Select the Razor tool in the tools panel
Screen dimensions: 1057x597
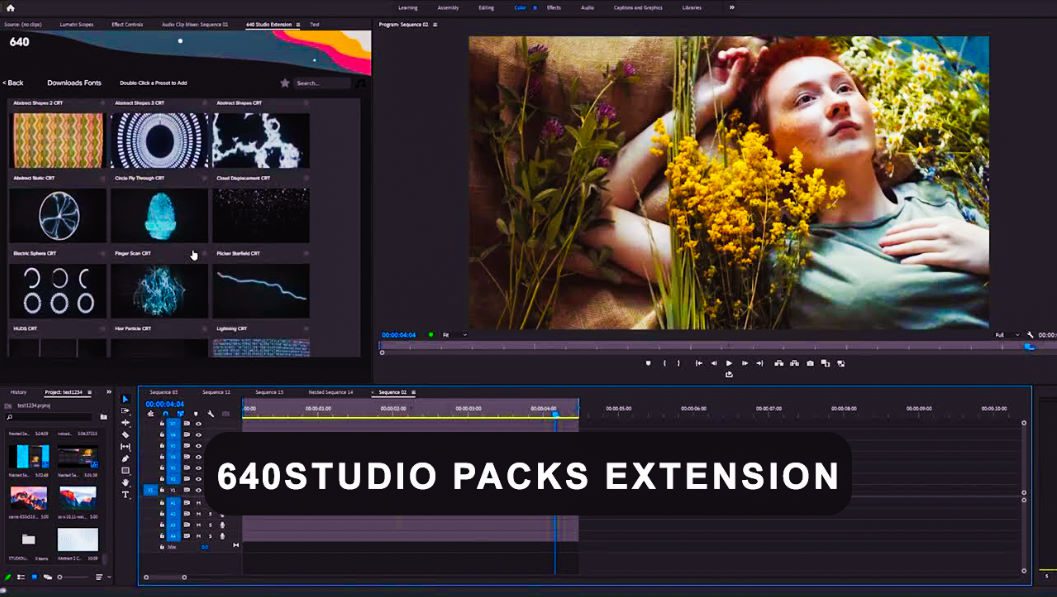tap(125, 435)
